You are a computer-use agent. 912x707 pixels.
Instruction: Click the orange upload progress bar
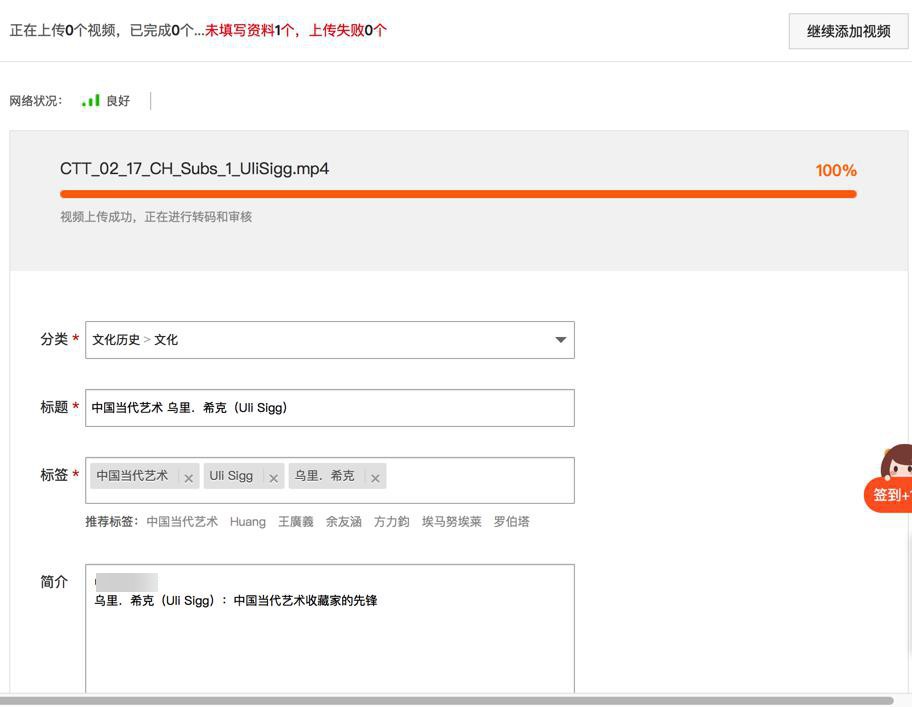coord(458,194)
